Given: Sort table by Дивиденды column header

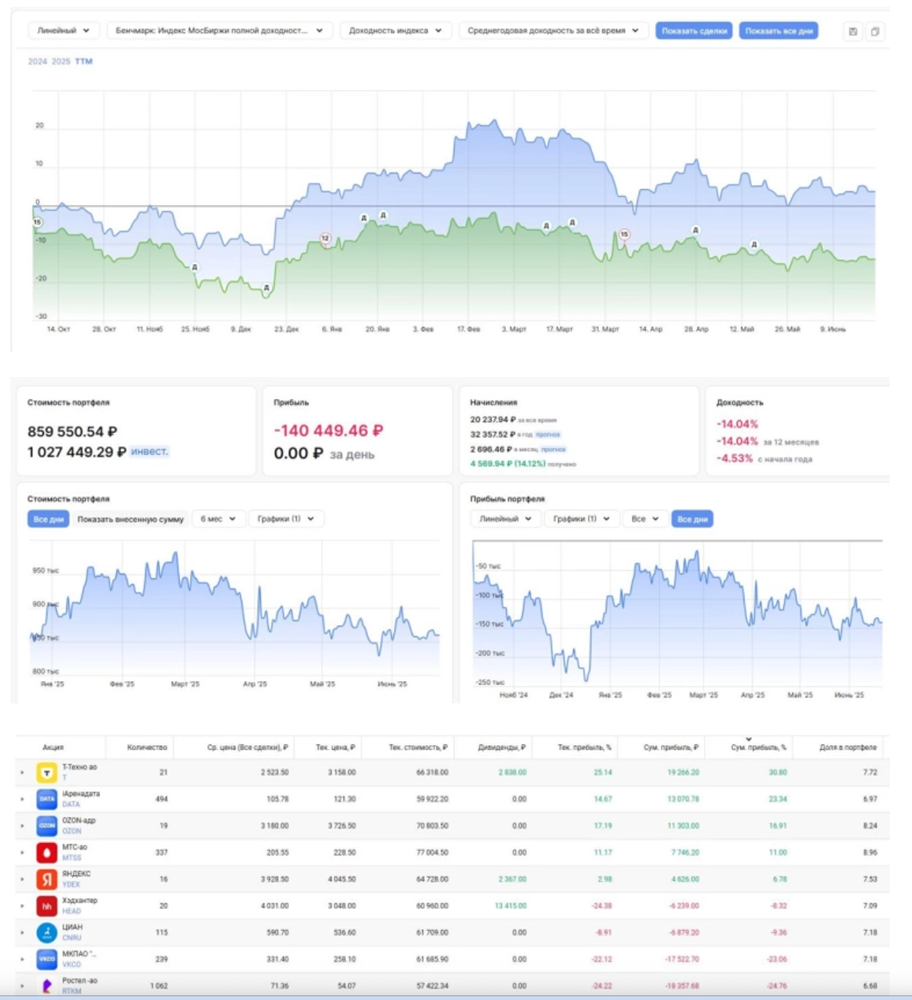Looking at the screenshot, I should coord(501,747).
